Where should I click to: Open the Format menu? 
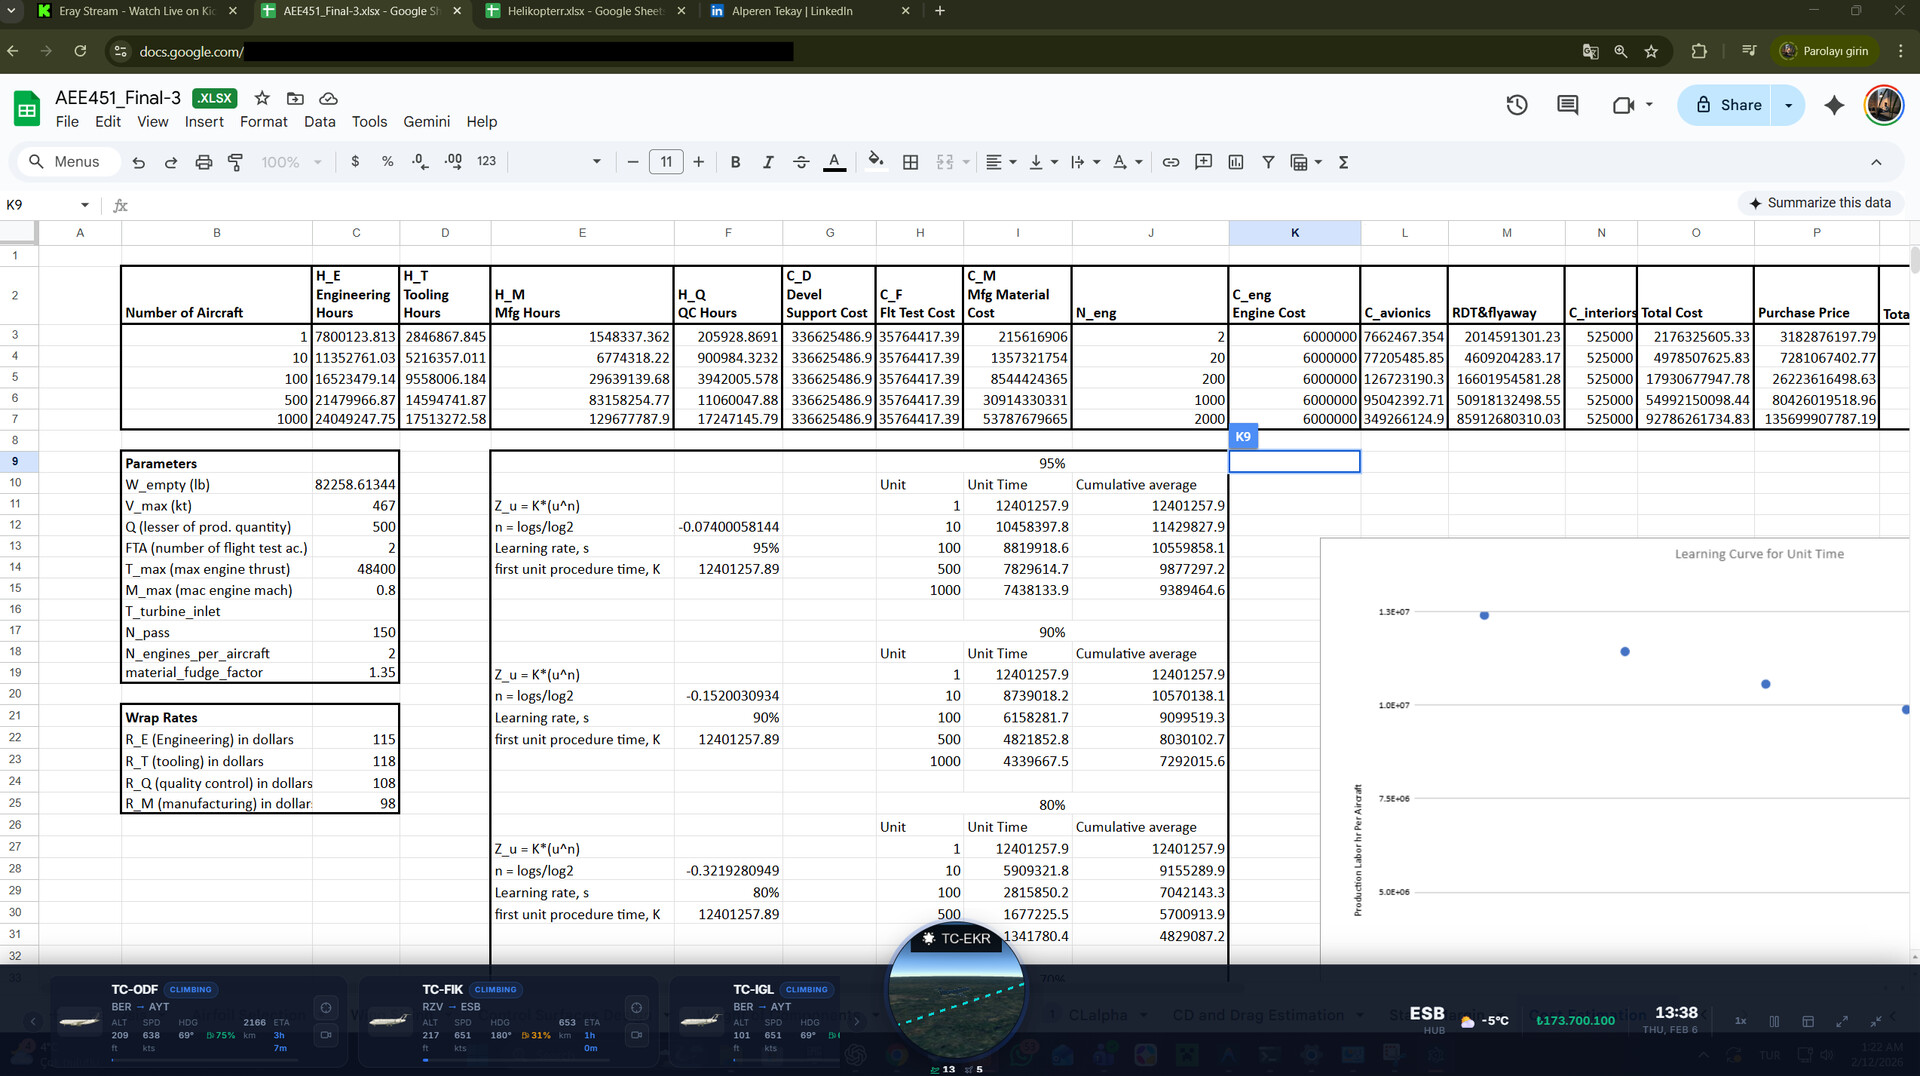pos(263,121)
